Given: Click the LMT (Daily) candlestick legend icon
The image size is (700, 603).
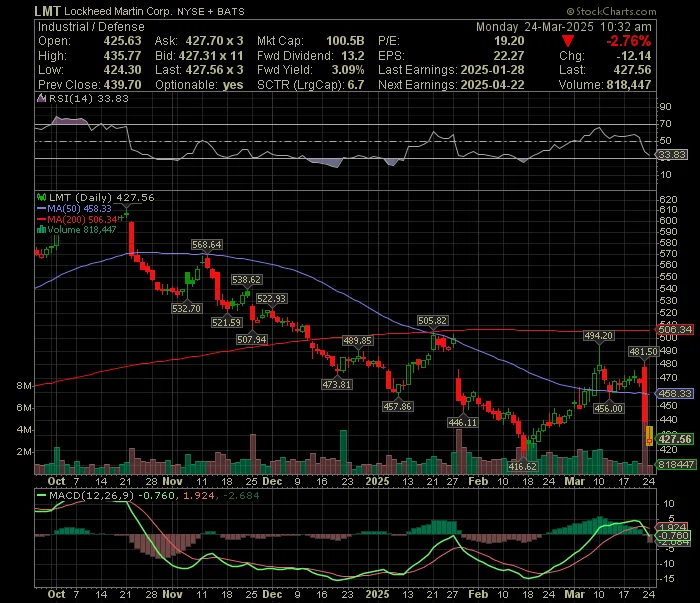Looking at the screenshot, I should click(x=42, y=197).
